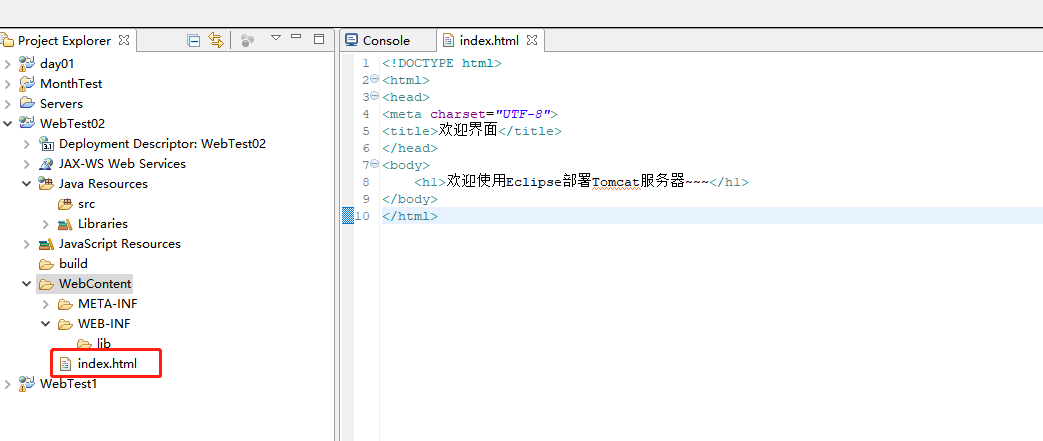Image resolution: width=1043 pixels, height=441 pixels.
Task: Expand Deployment Descriptor: WebTest02 node
Action: click(27, 144)
